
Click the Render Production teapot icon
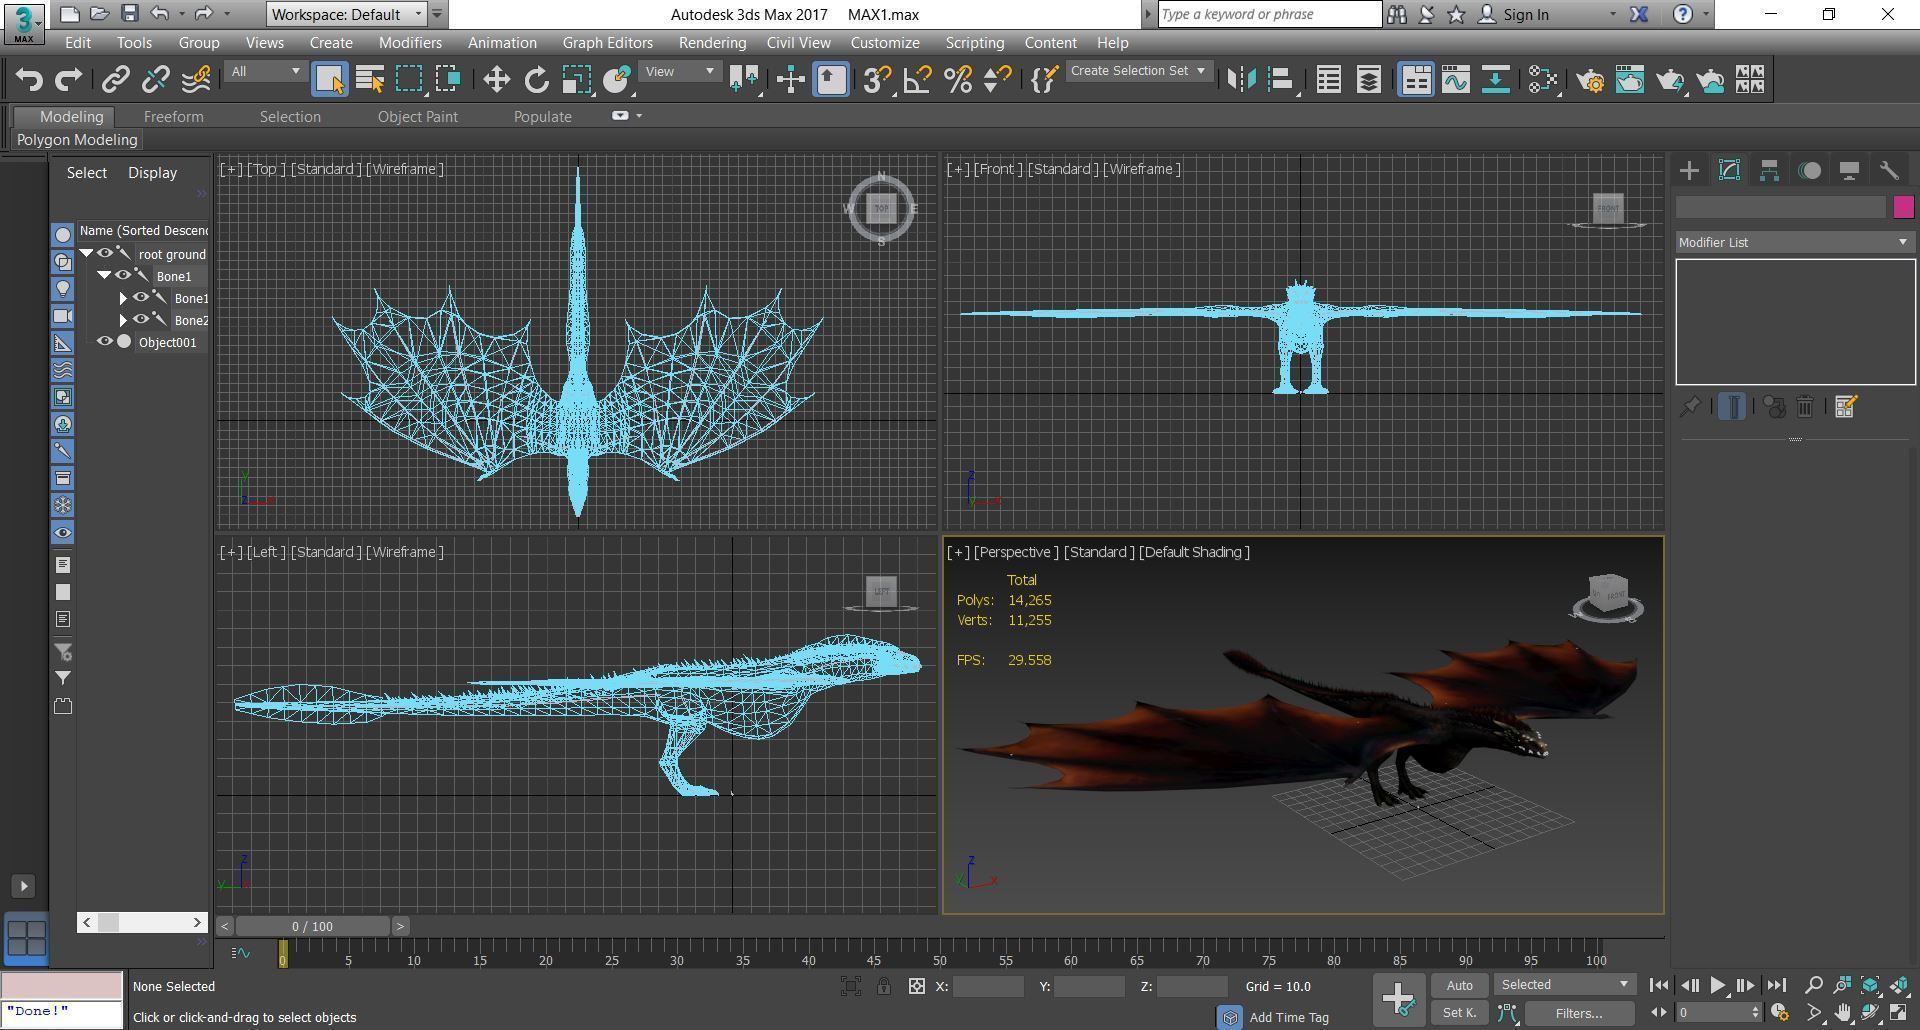1670,79
